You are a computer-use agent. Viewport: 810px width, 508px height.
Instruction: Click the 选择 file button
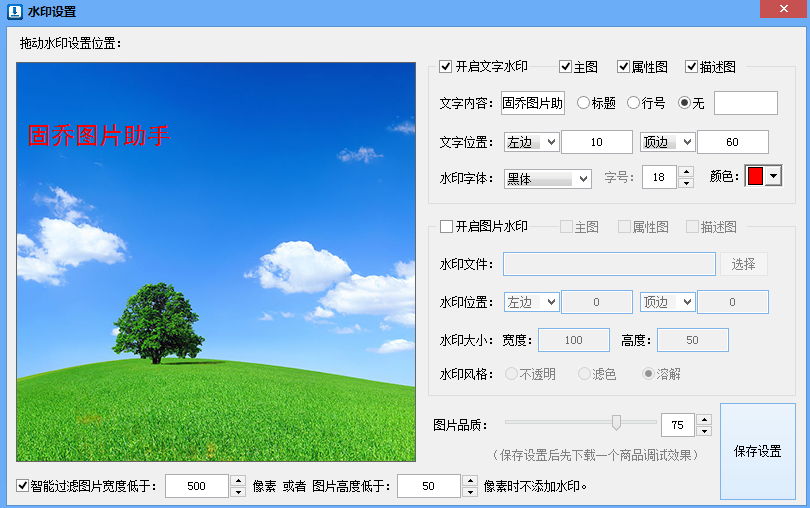743,264
